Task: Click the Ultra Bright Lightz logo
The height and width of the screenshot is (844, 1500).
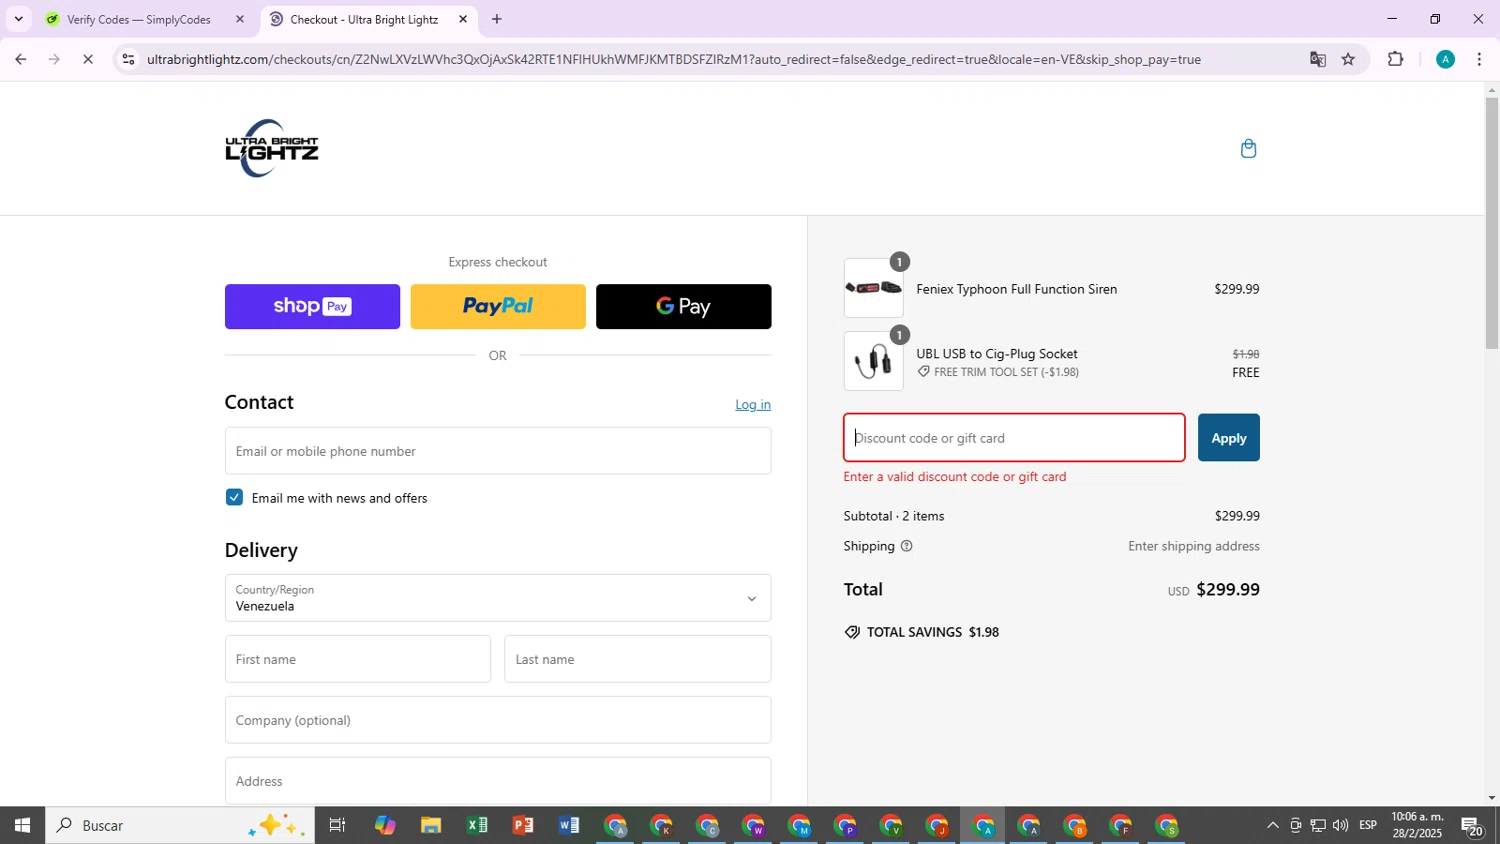Action: (272, 149)
